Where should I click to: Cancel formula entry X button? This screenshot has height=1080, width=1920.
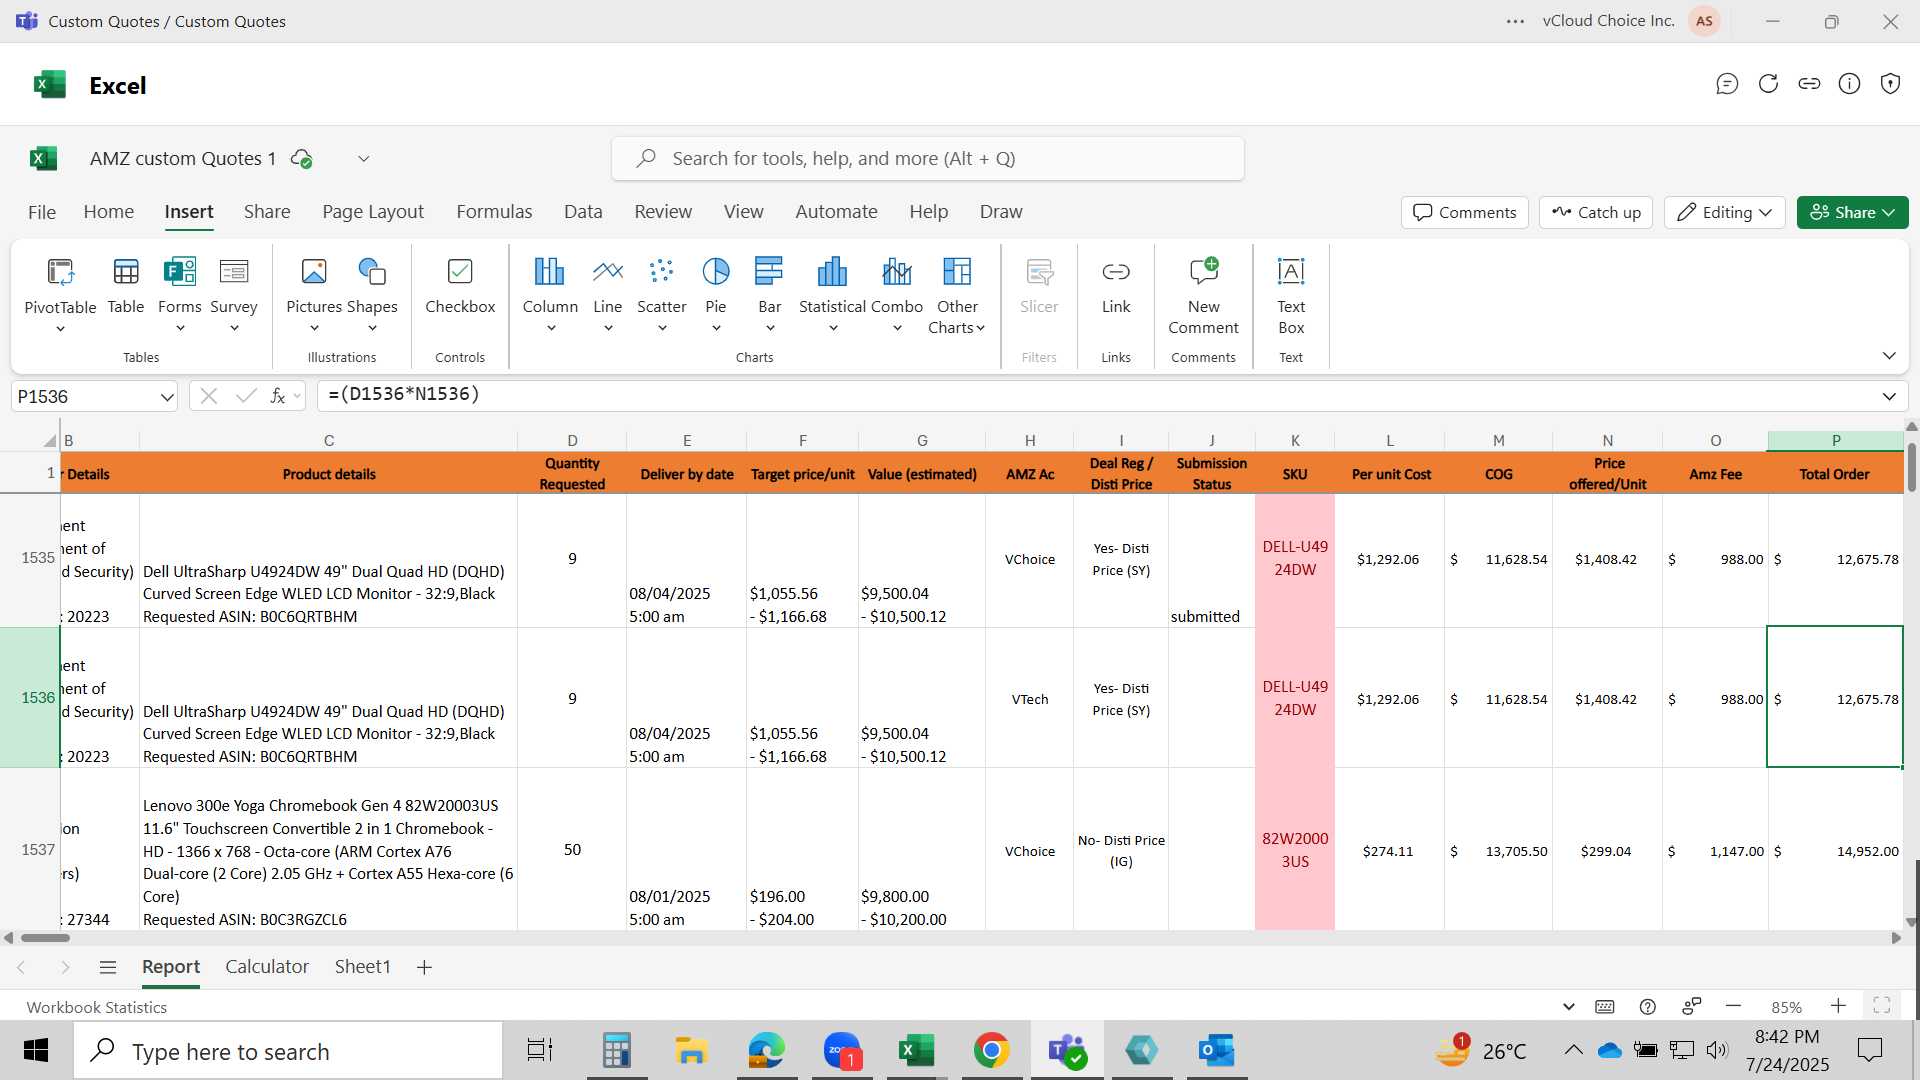(208, 396)
